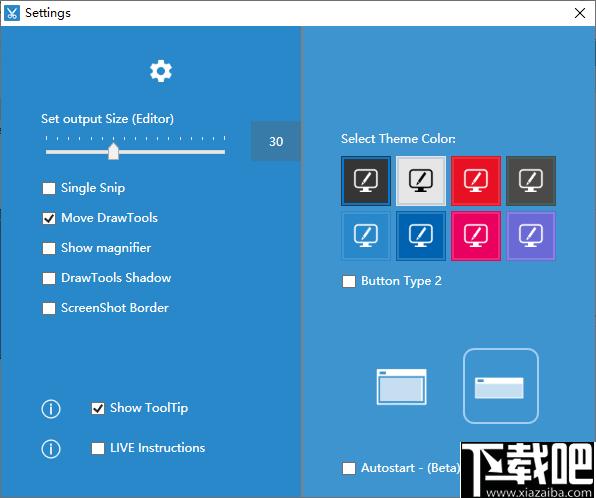Screen dimensions: 596x498
Task: Toggle Button Type 2 checkbox
Action: [x=349, y=282]
